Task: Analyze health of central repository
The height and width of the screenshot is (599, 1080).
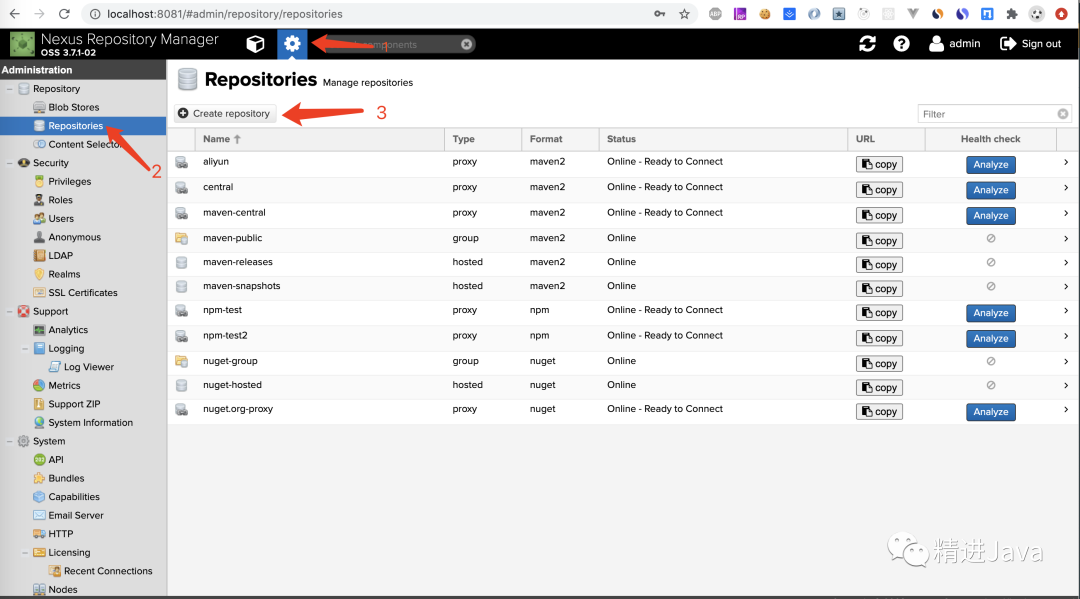Action: [990, 190]
